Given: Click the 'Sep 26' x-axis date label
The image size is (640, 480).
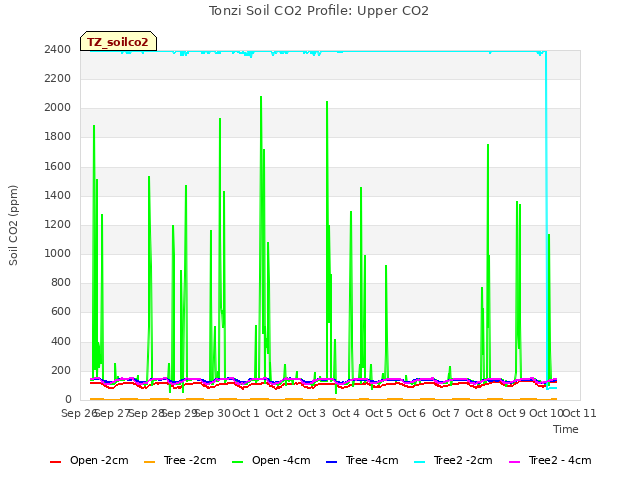Looking at the screenshot, I should 79,413.
